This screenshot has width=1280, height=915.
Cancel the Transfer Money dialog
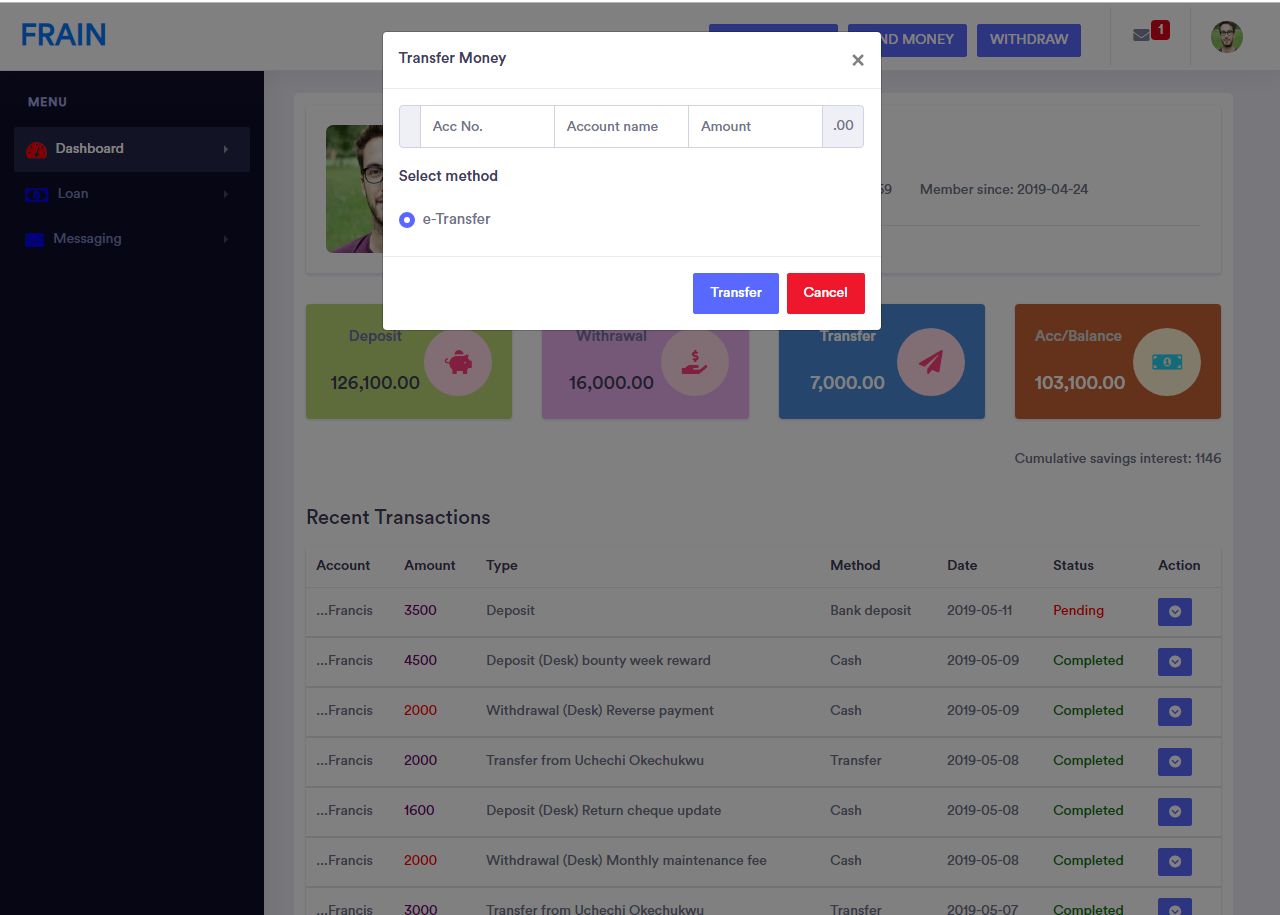(825, 293)
